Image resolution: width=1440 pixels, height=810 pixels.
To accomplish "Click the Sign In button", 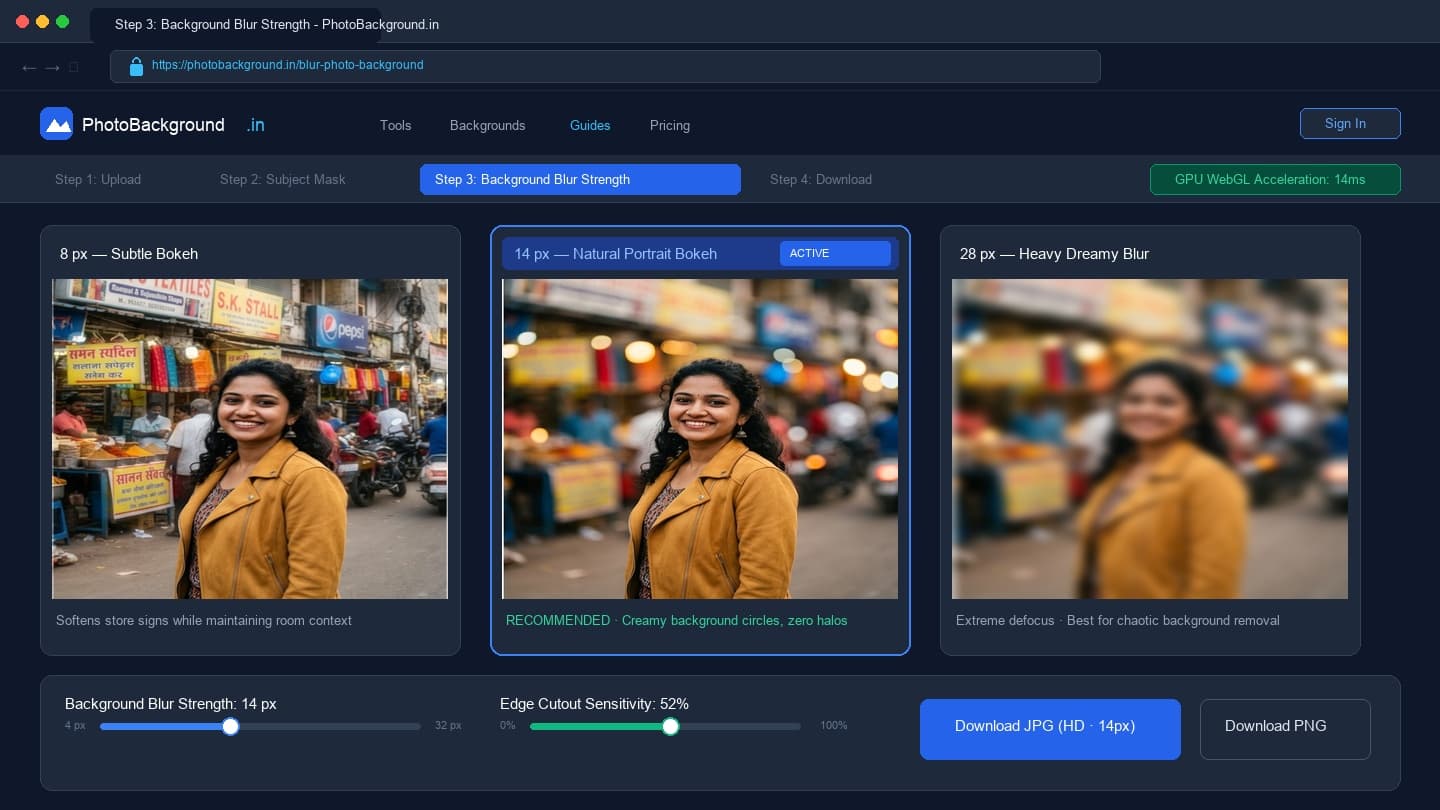I will tap(1350, 123).
